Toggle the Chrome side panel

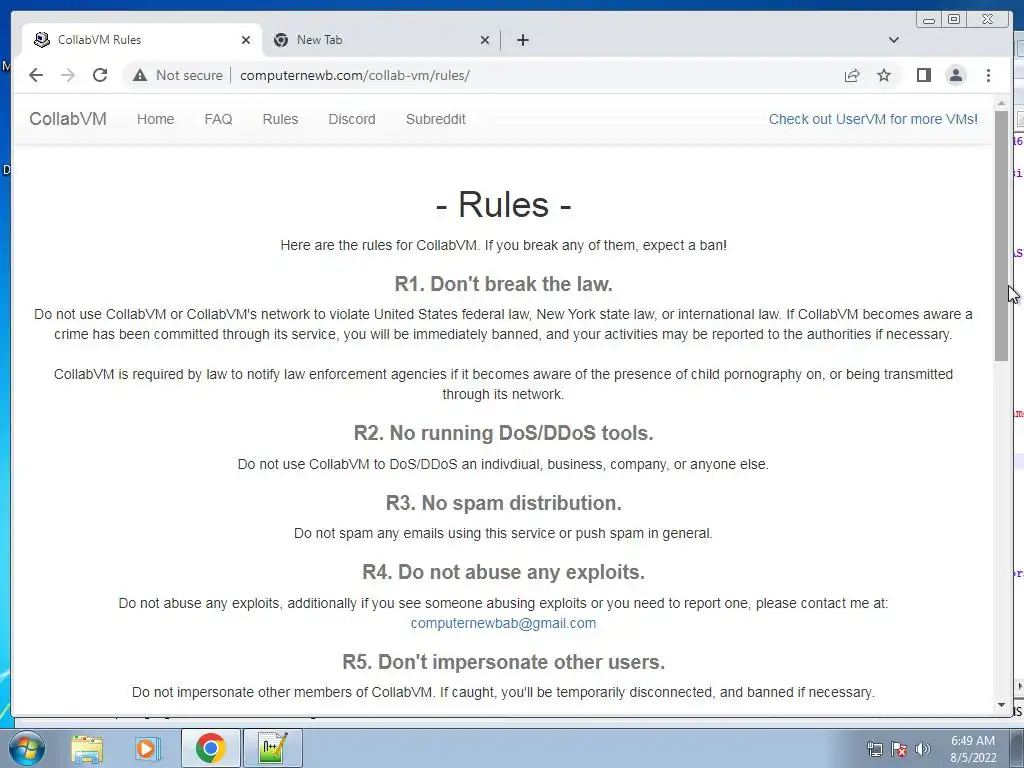(x=923, y=75)
